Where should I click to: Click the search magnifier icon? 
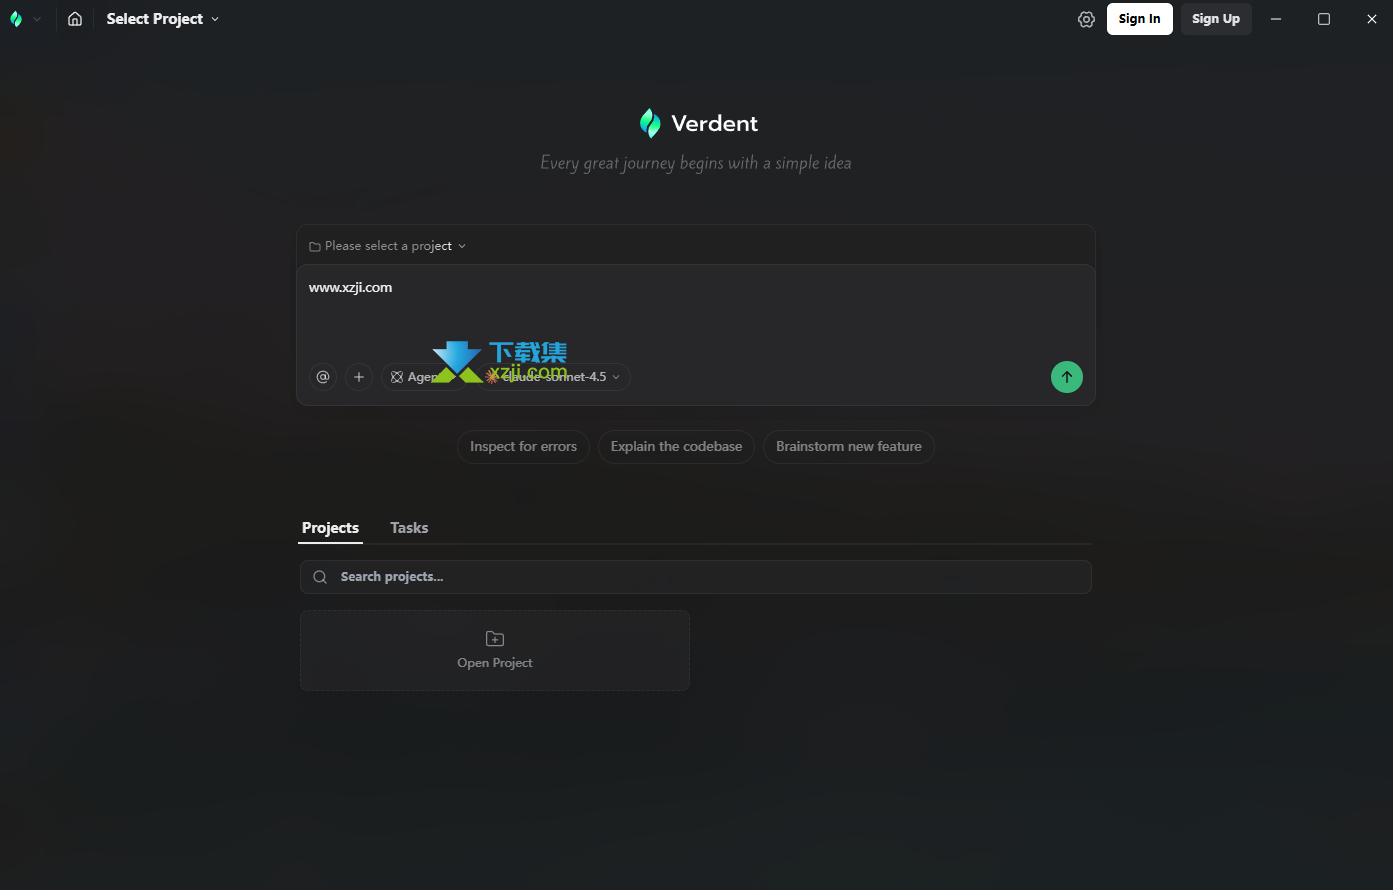coord(320,577)
